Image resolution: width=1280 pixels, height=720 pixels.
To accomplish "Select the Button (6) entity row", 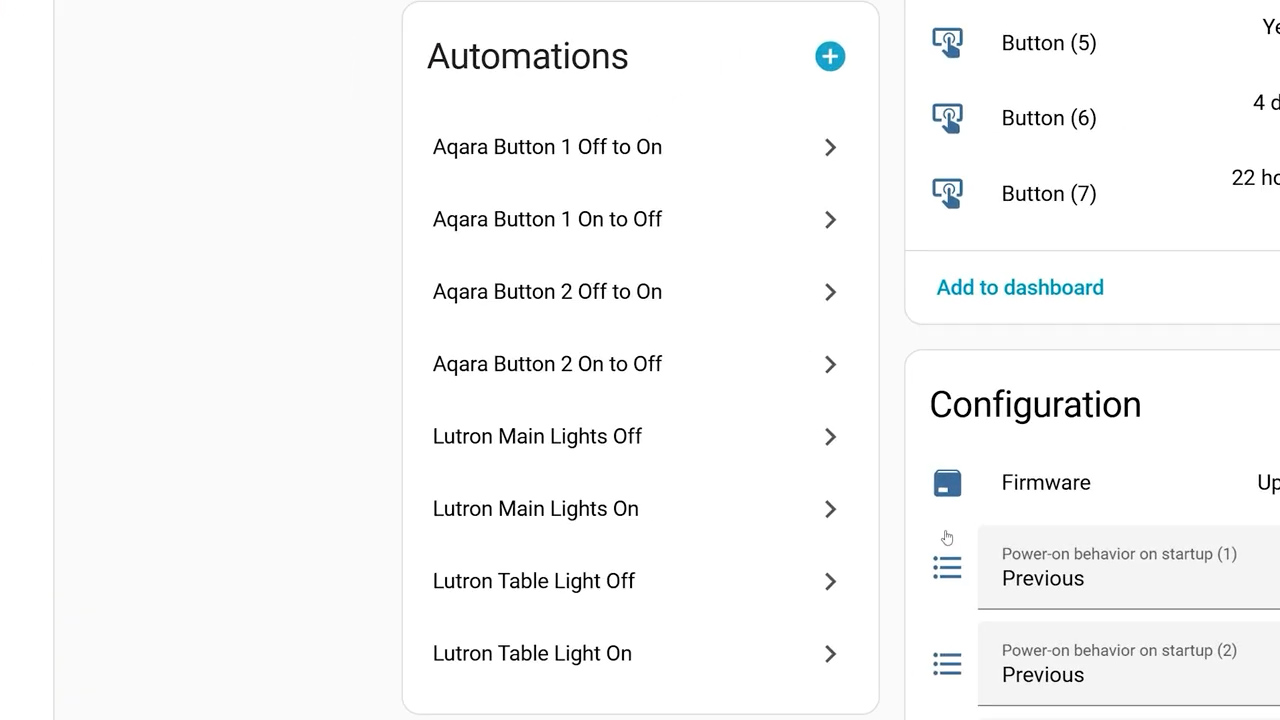I will tap(1049, 118).
